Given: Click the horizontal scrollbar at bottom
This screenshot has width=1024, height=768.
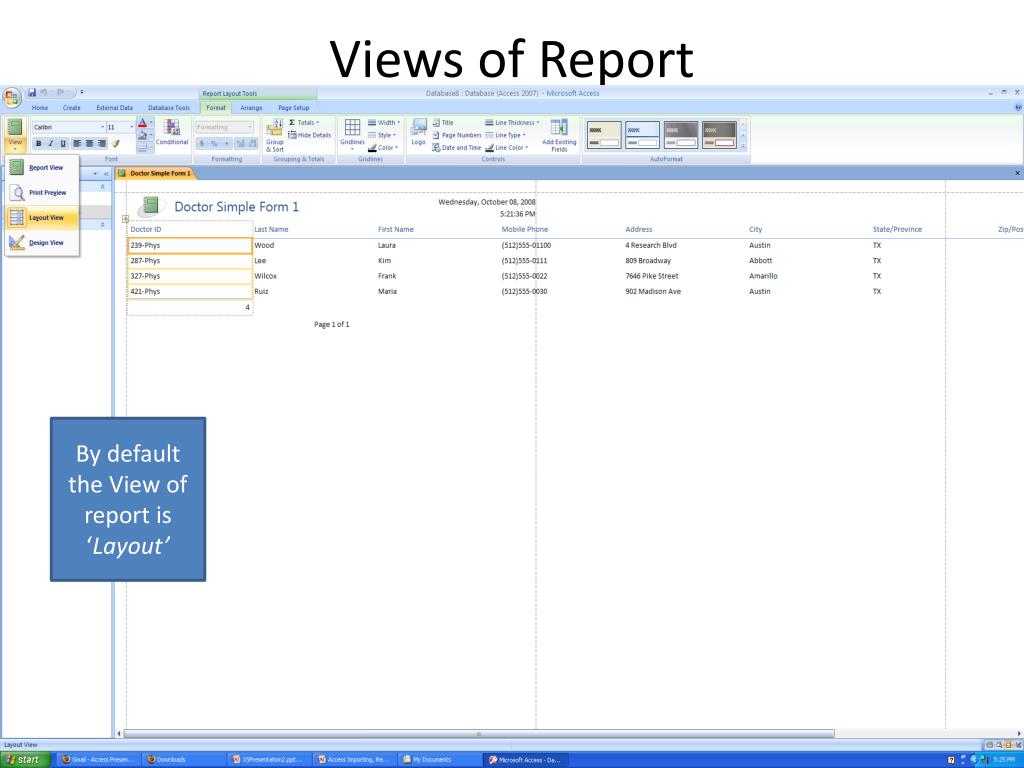Looking at the screenshot, I should click(x=479, y=734).
